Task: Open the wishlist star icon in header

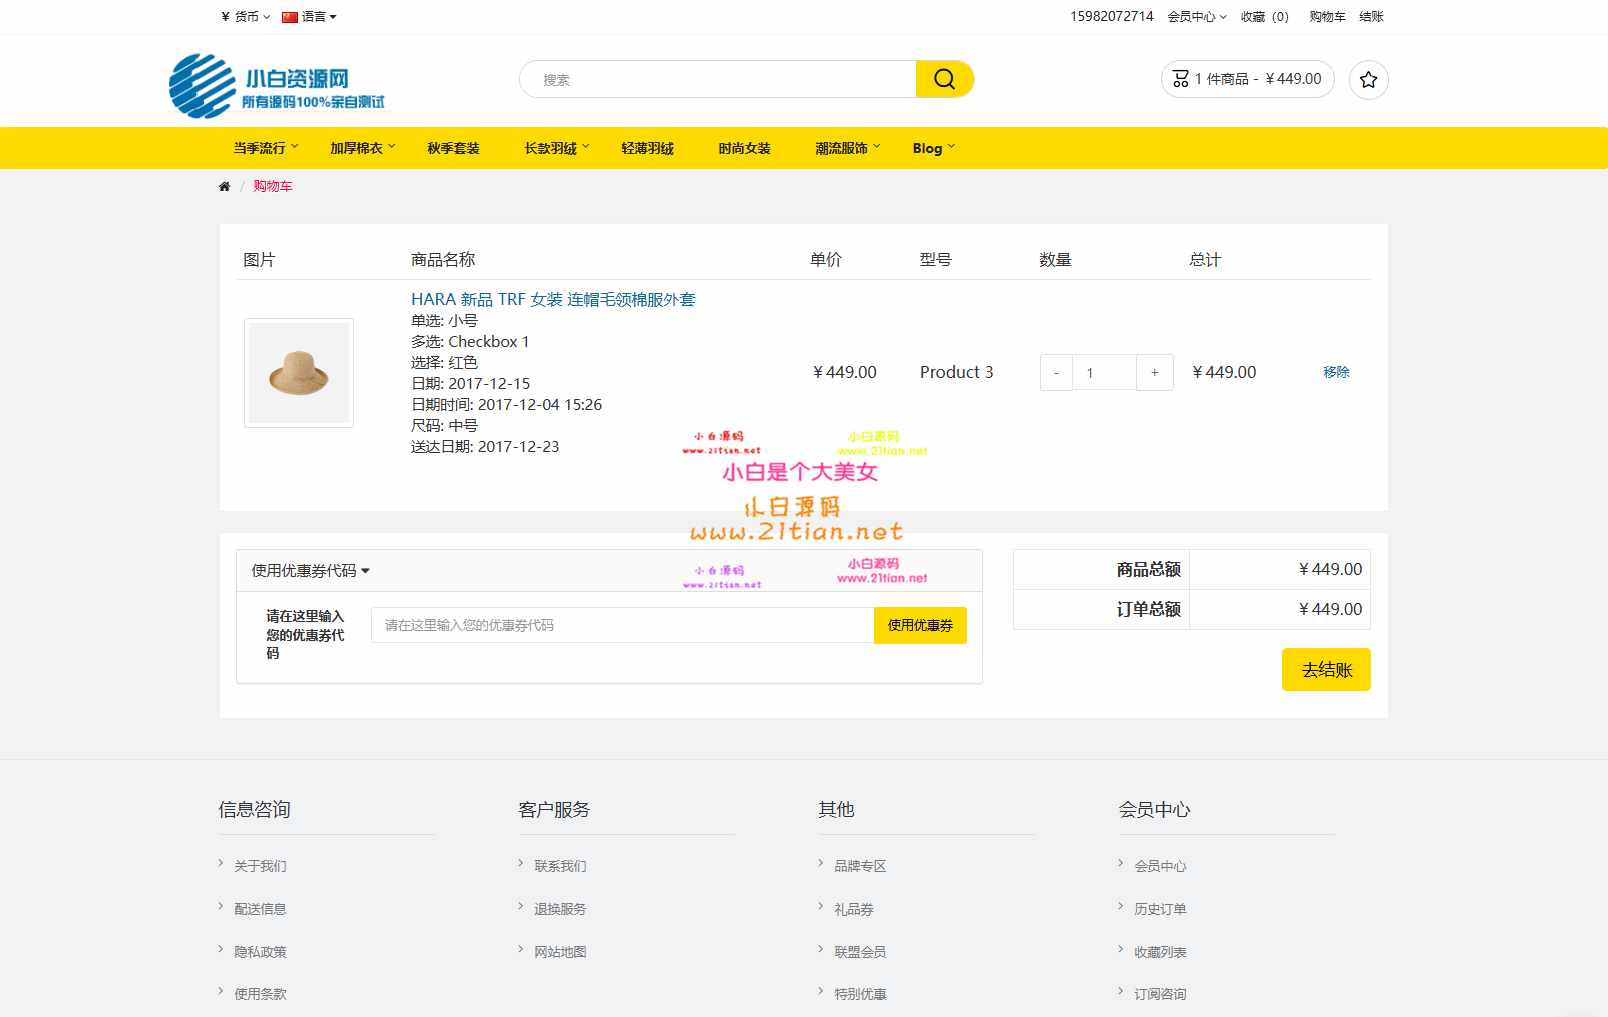Action: [x=1368, y=80]
